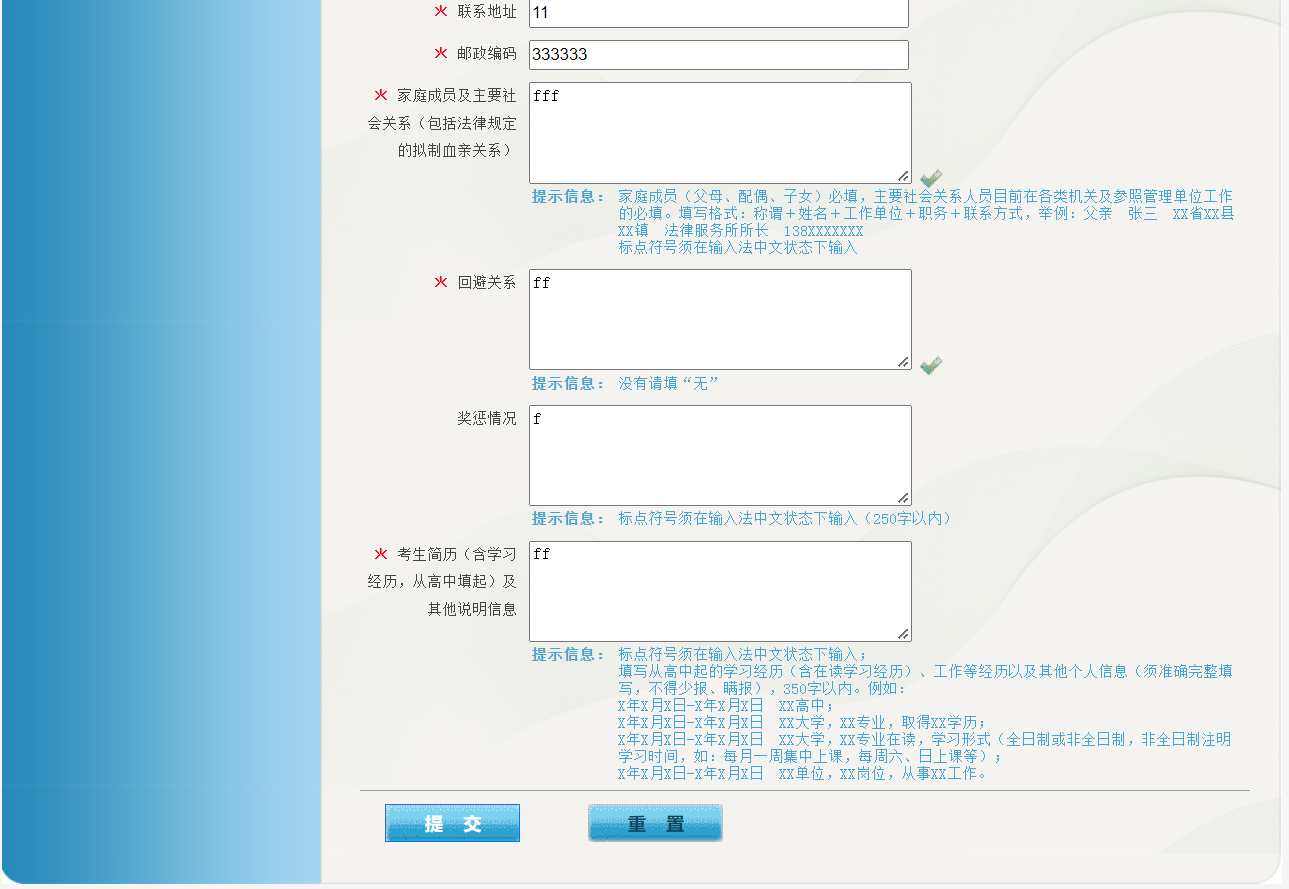Click the 提交 submit button
Viewport: 1289px width, 889px height.
[452, 823]
